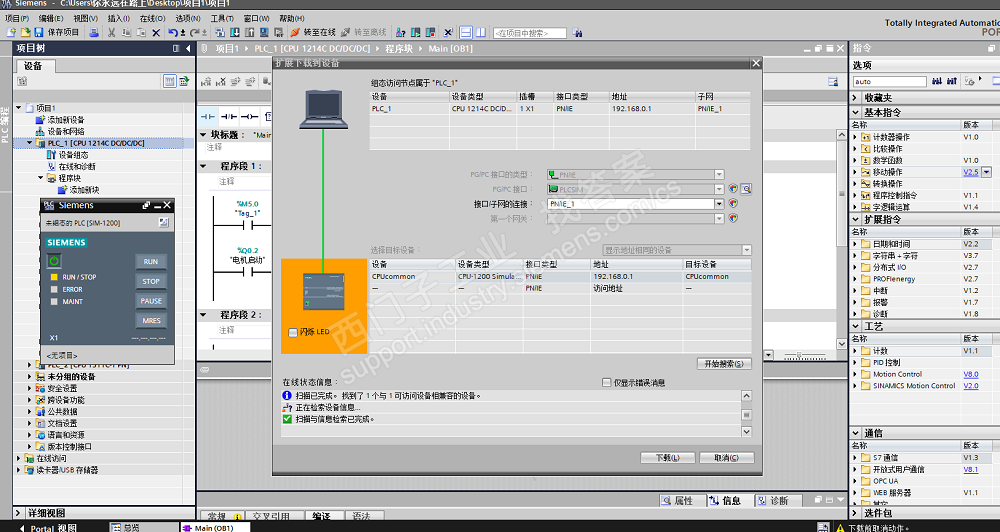
Task: Open the 编辑(E) menu
Action: [x=51, y=18]
